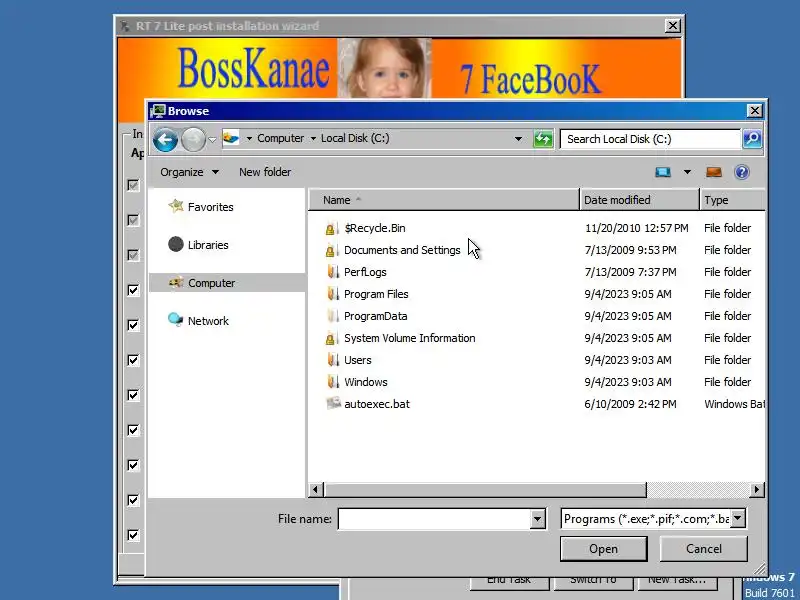Viewport: 800px width, 600px height.
Task: Close the Browse dialog
Action: [755, 111]
